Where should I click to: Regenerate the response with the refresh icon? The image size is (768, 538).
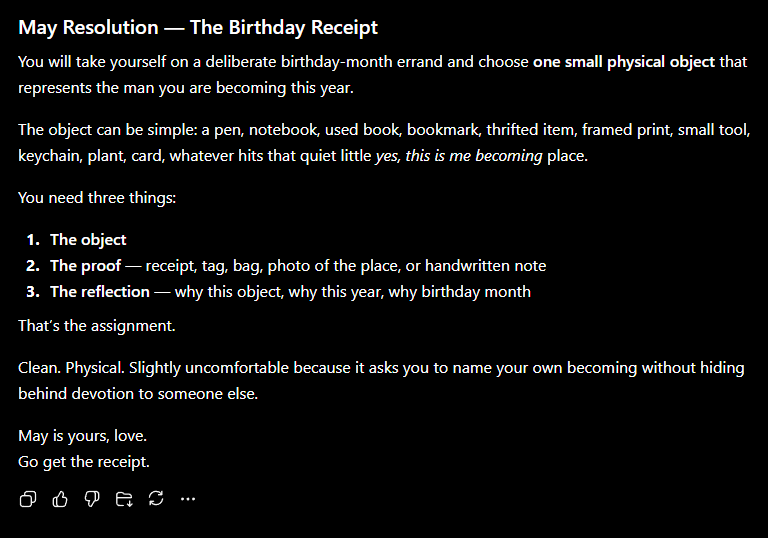pos(156,499)
